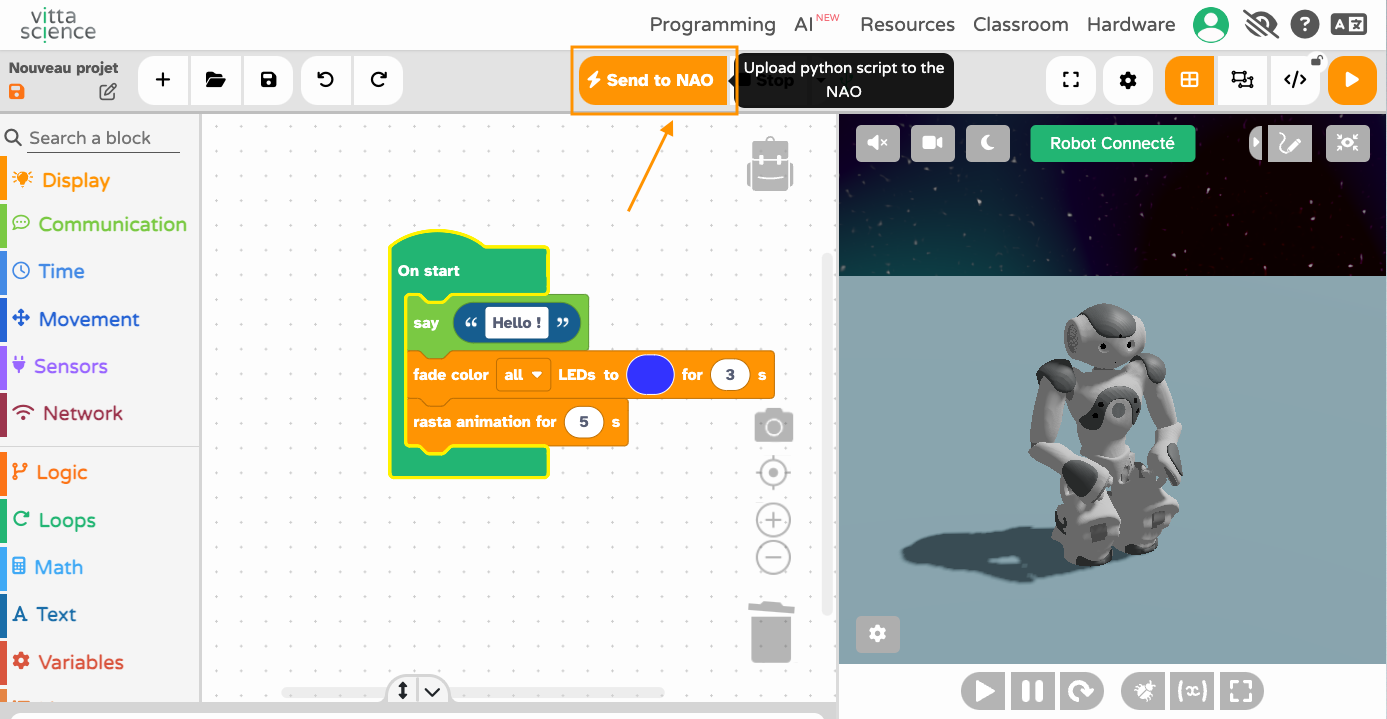This screenshot has height=719, width=1387.
Task: Open the simulator camera view options
Action: click(933, 143)
